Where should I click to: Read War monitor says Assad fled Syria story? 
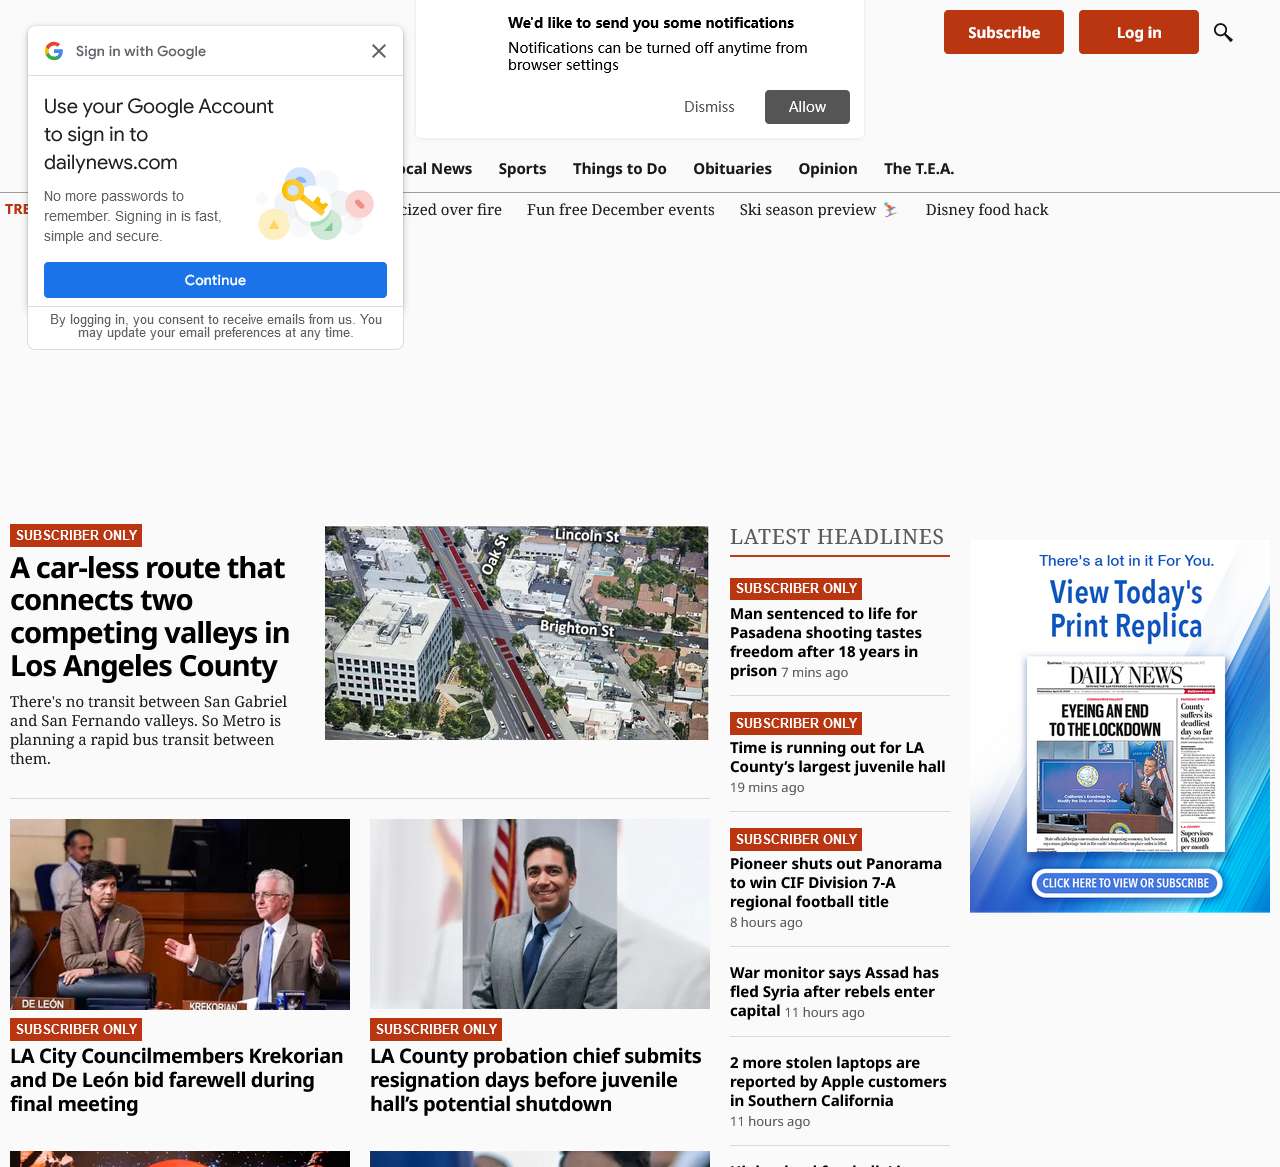click(x=834, y=991)
